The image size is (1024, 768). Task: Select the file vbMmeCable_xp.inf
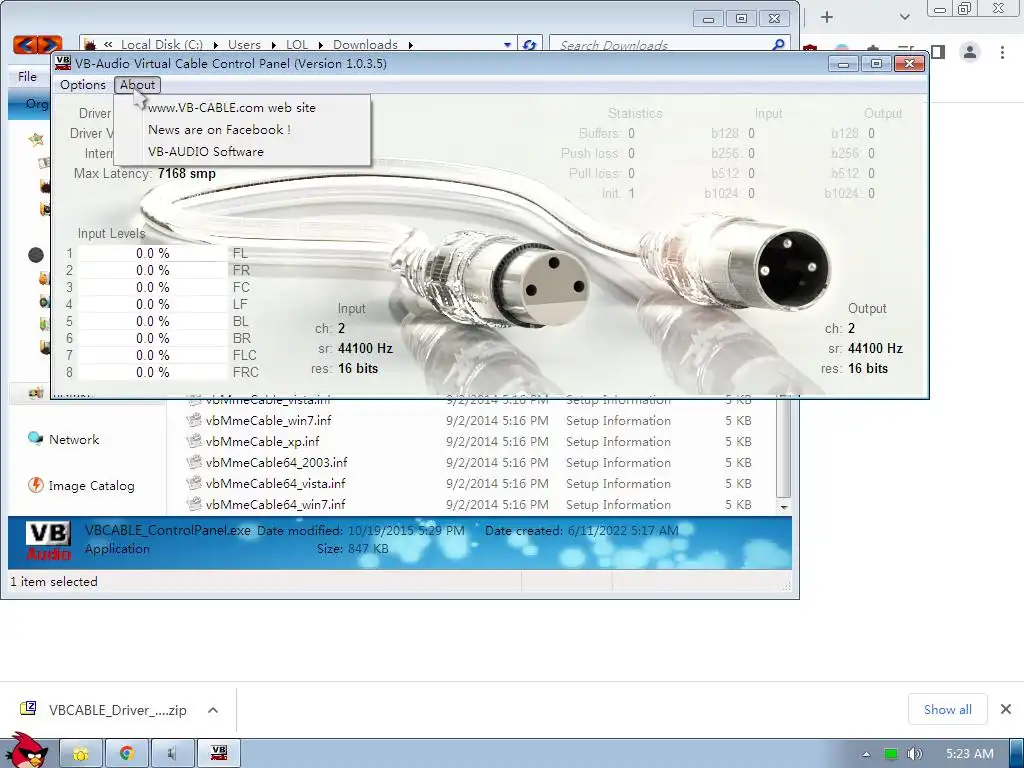point(263,441)
